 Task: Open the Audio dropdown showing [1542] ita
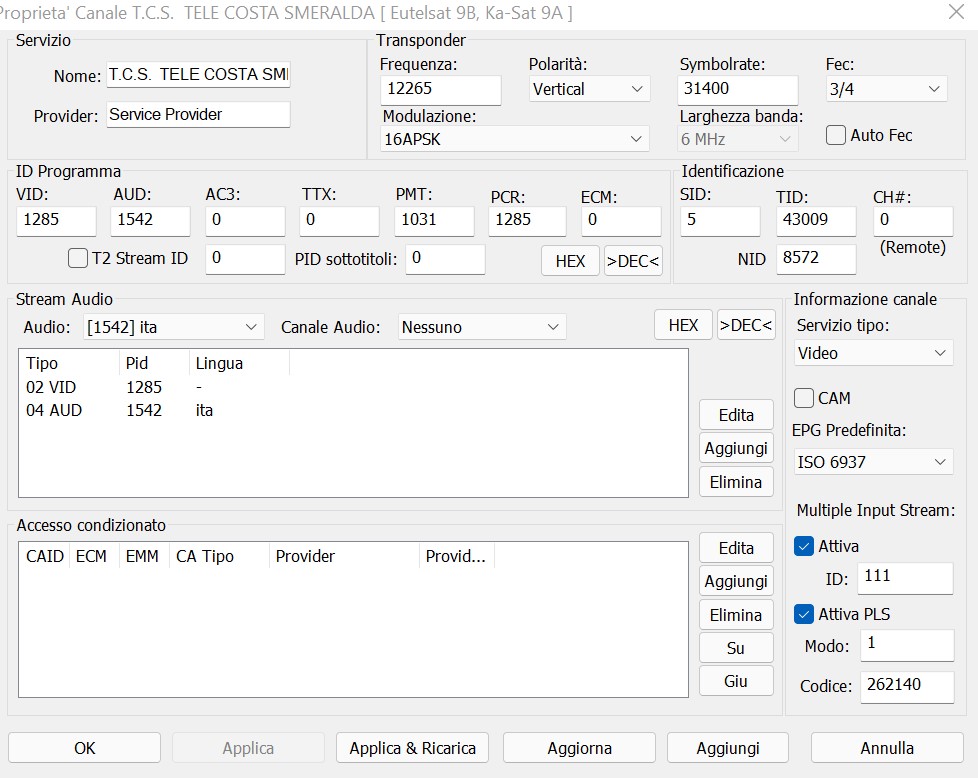(x=173, y=327)
